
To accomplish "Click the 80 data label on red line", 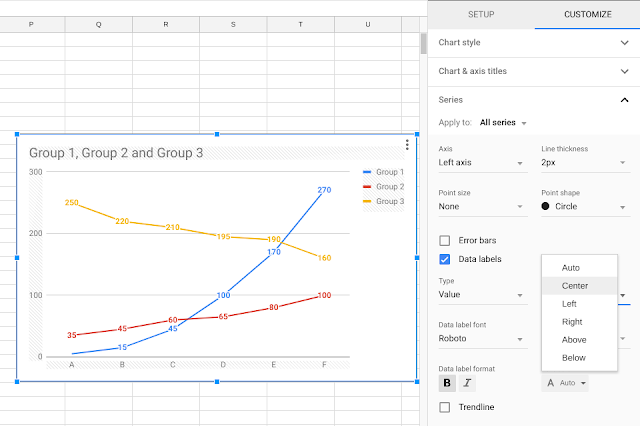I will point(273,307).
